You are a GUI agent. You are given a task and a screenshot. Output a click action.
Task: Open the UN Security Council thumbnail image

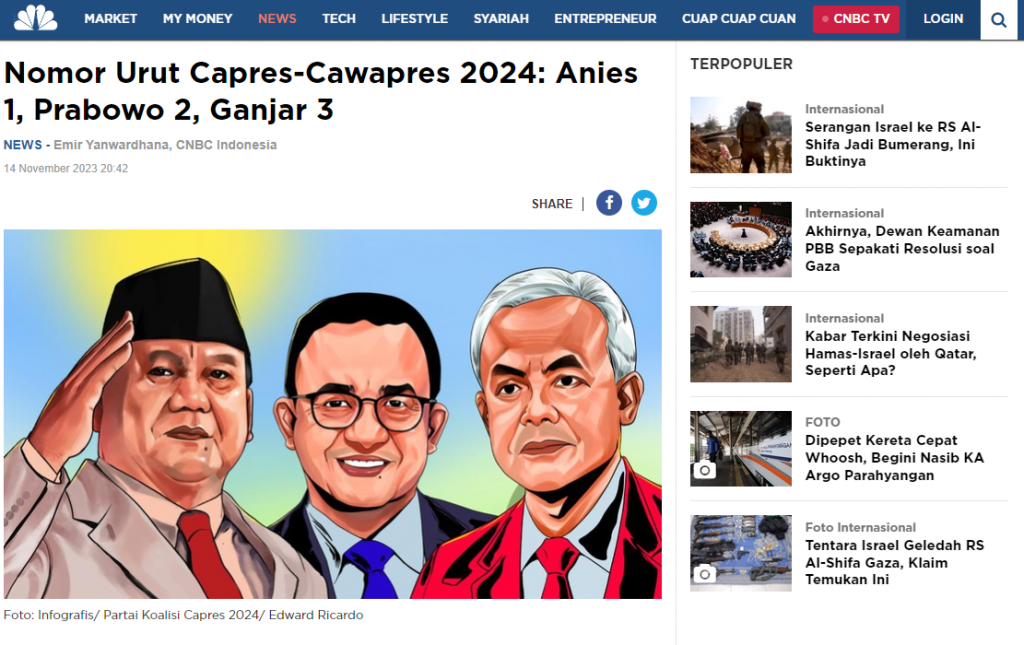pos(741,240)
